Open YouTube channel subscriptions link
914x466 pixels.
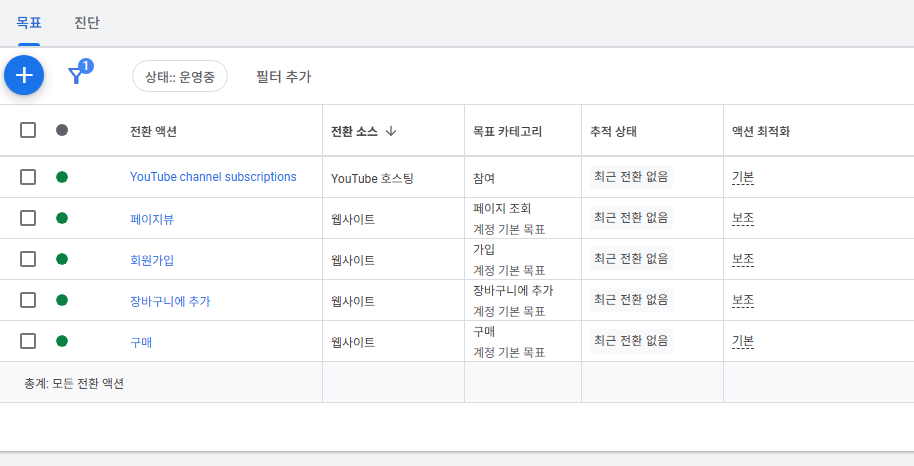point(213,177)
